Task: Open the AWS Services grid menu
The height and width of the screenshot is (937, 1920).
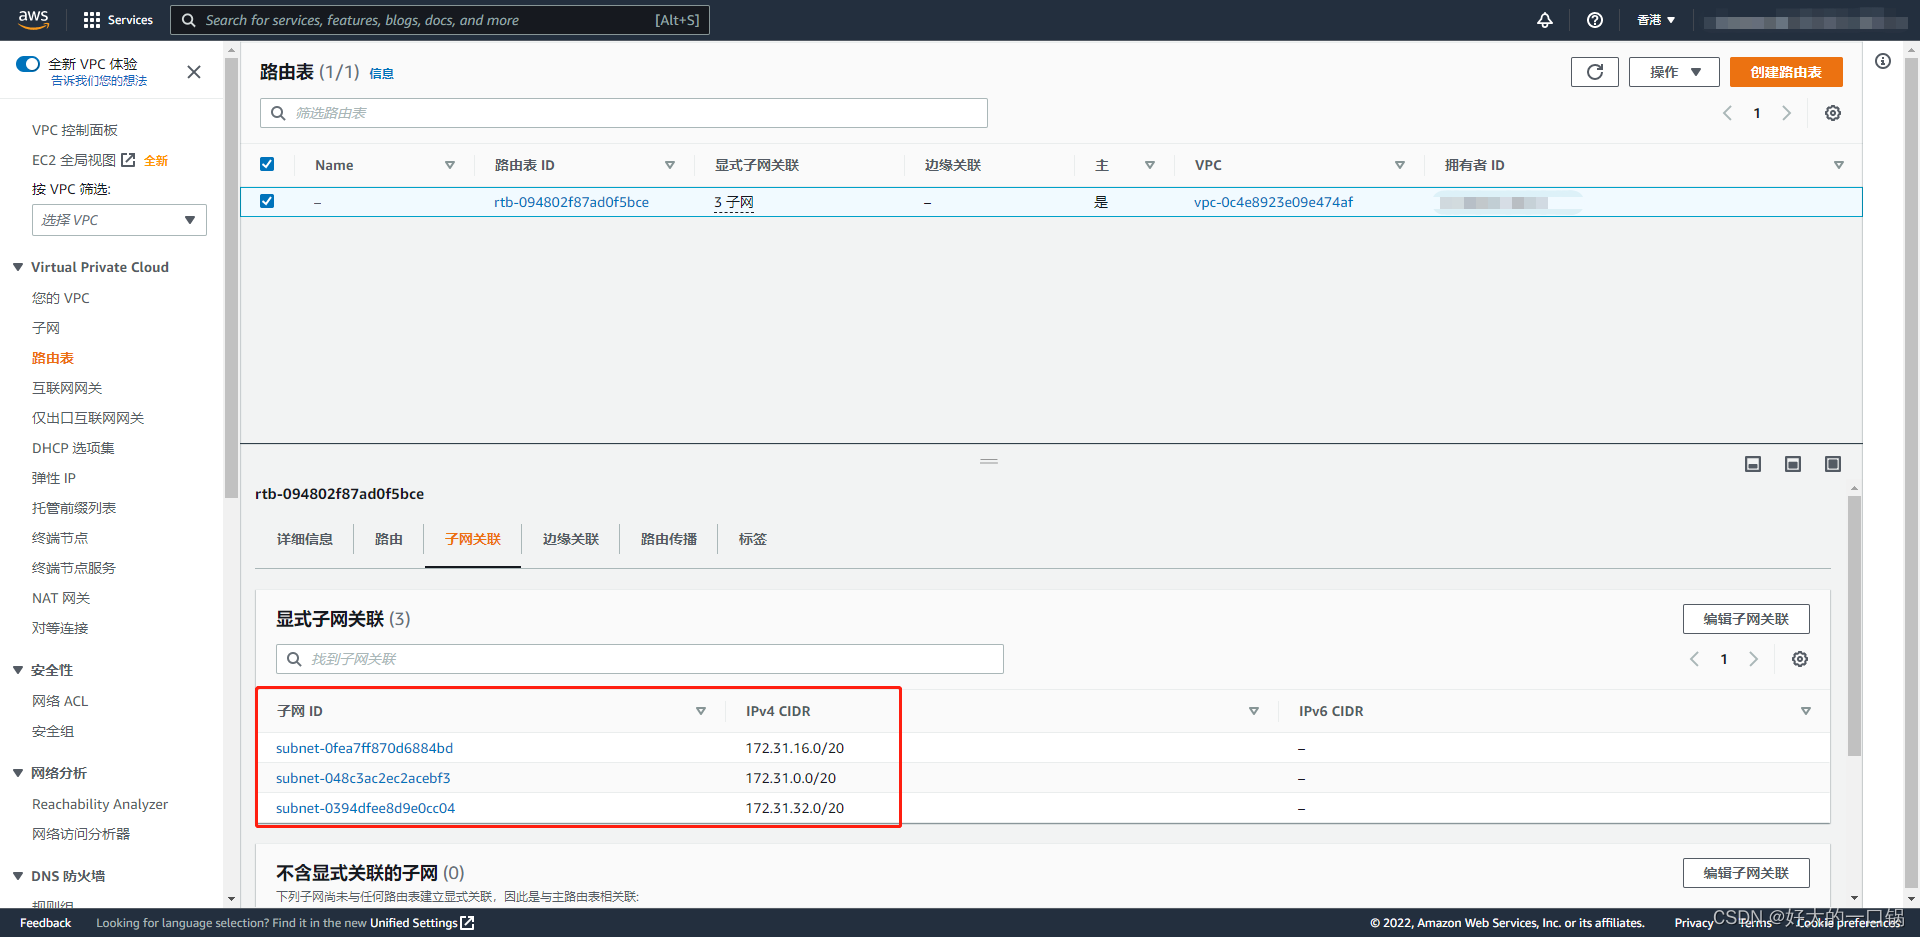Action: [118, 20]
